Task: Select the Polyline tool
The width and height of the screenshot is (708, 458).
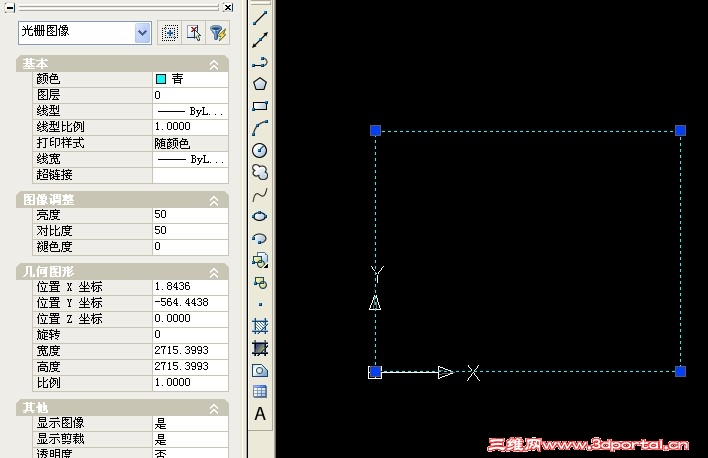Action: coord(260,62)
